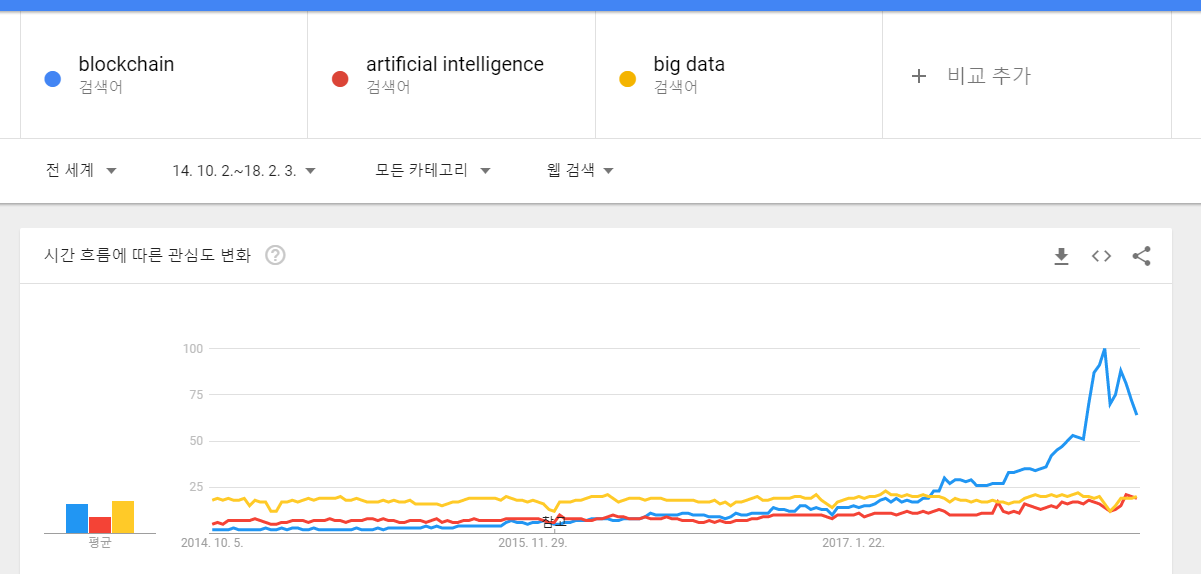Select the blockchain search term
Image resolution: width=1201 pixels, height=574 pixels.
(x=126, y=65)
